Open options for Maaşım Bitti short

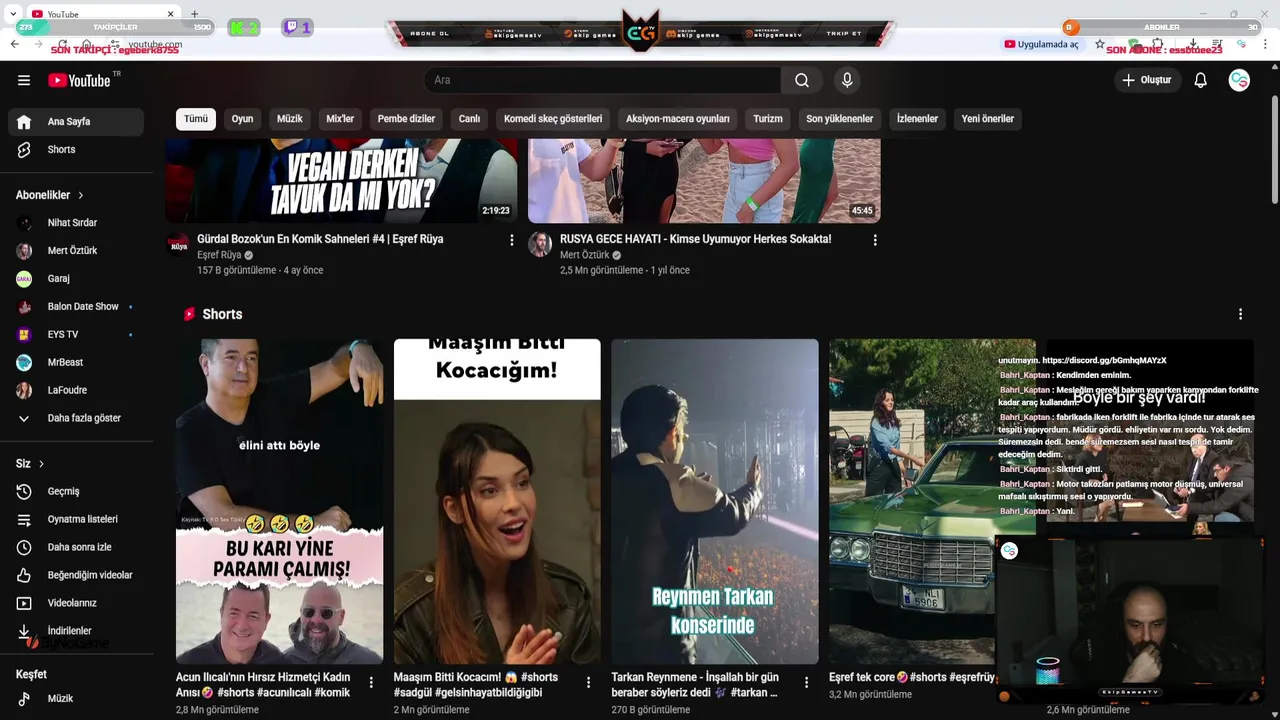[x=588, y=682]
